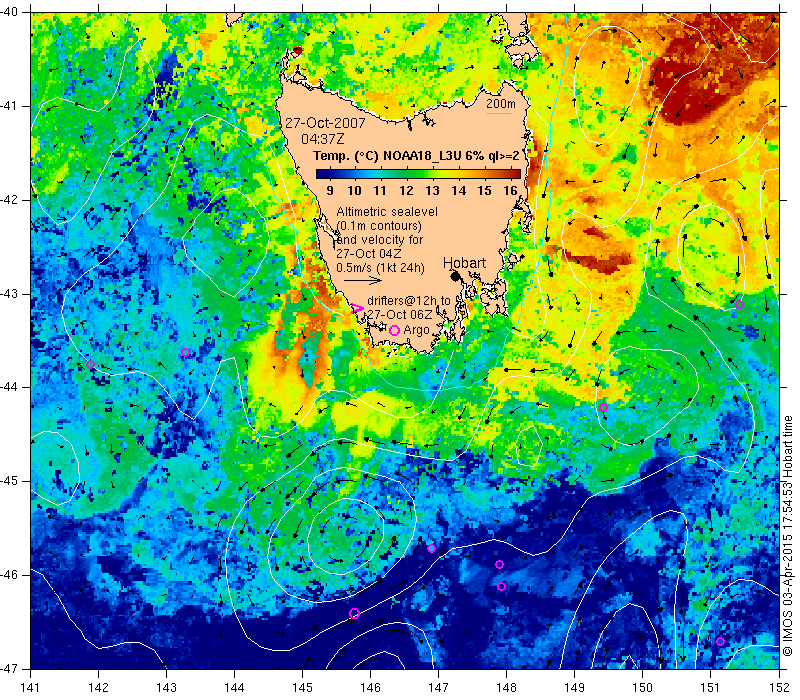Click the 'Temp. (°C) NOAA18_L3U' title text
The image size is (800, 700).
click(x=388, y=156)
